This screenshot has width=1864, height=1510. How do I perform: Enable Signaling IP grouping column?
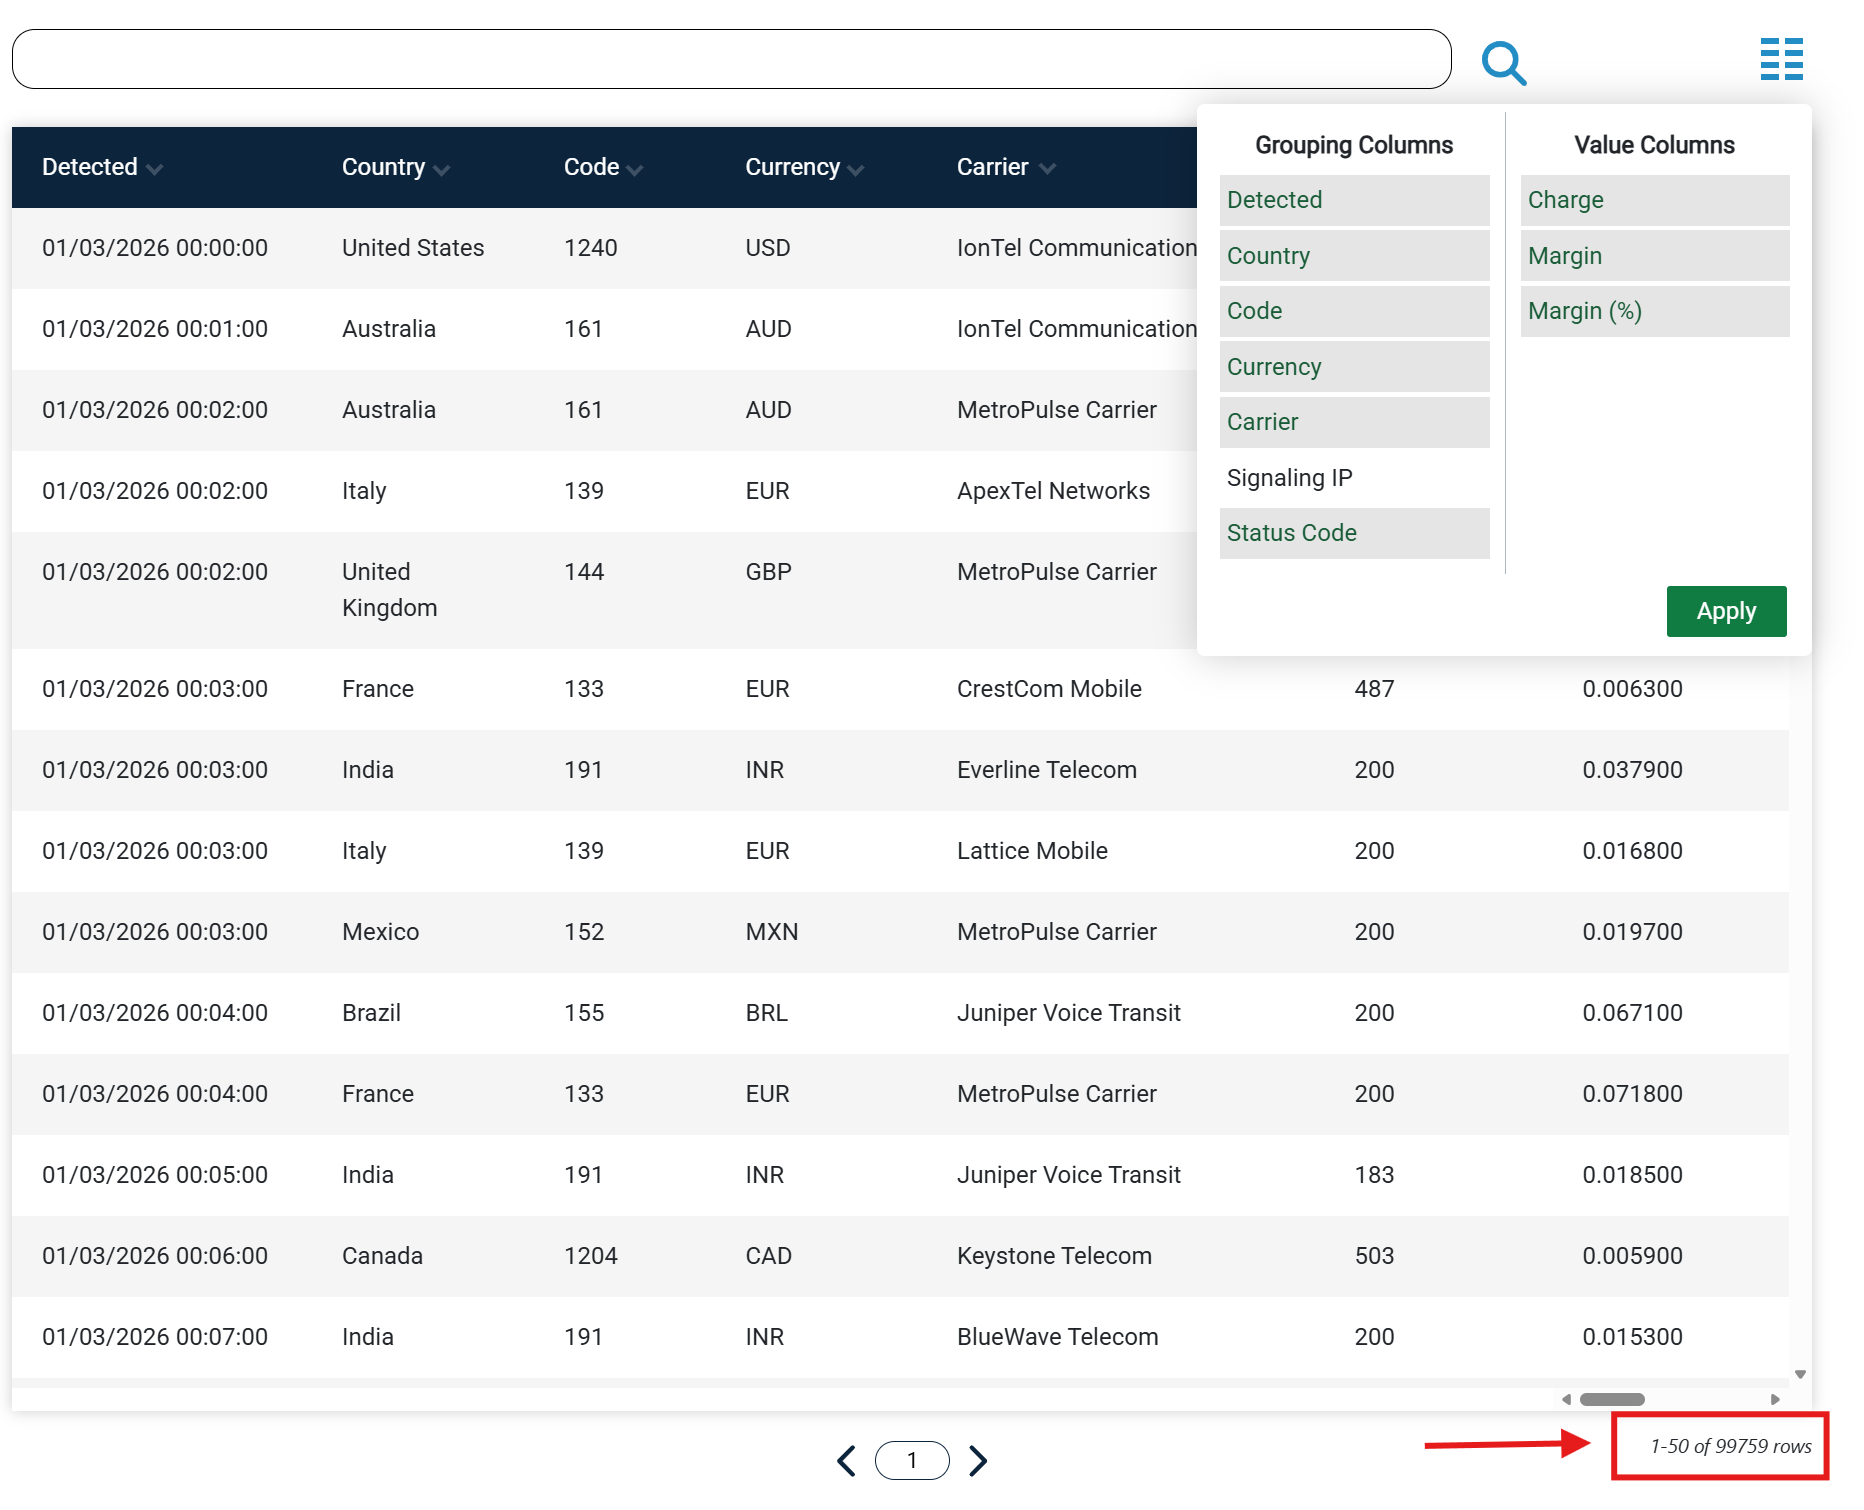point(1354,478)
